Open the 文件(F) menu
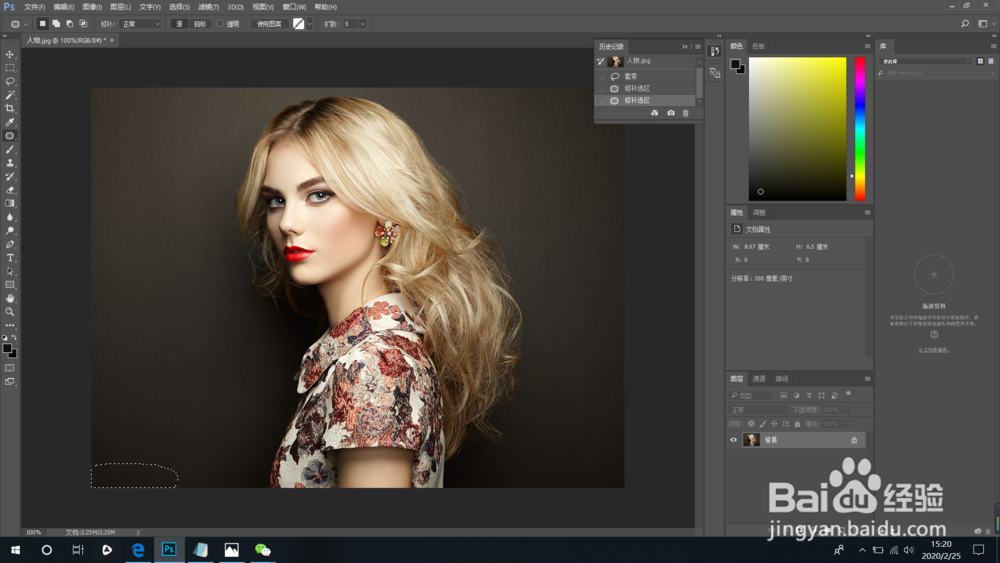Viewport: 1000px width, 563px height. click(x=34, y=7)
